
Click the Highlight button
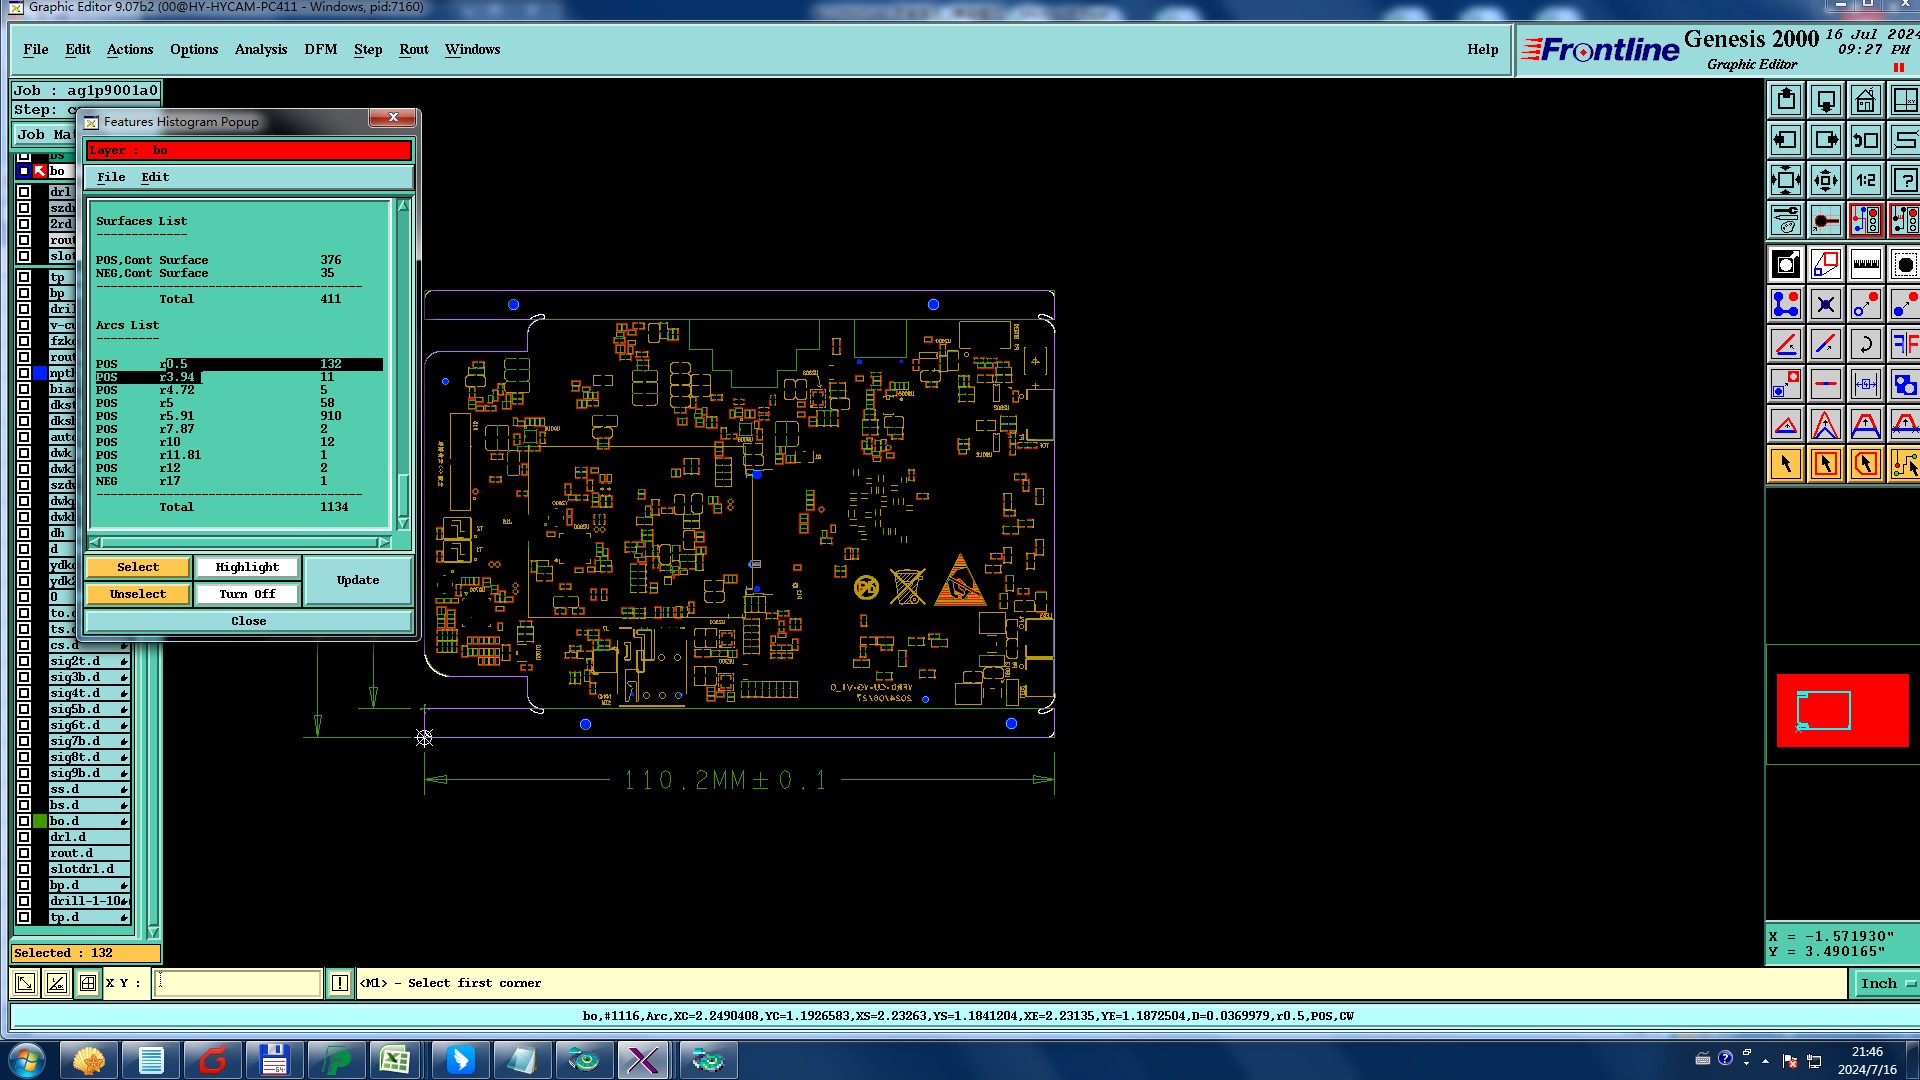click(247, 567)
